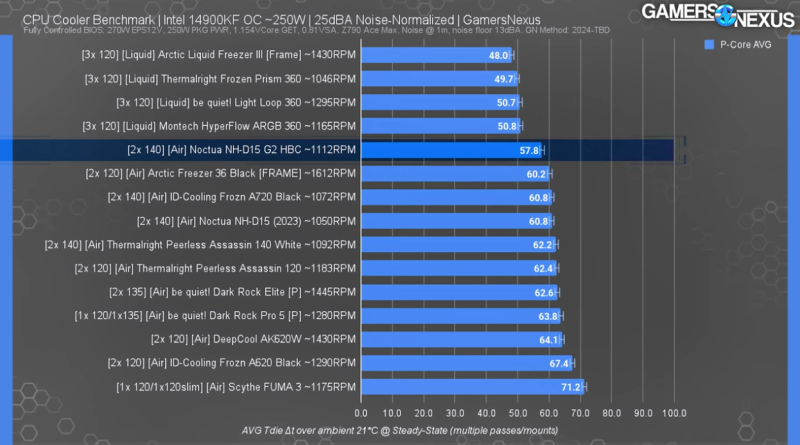This screenshot has height=445, width=800.
Task: Select the Noctua NH-D15 (2023) label
Action: click(246, 221)
